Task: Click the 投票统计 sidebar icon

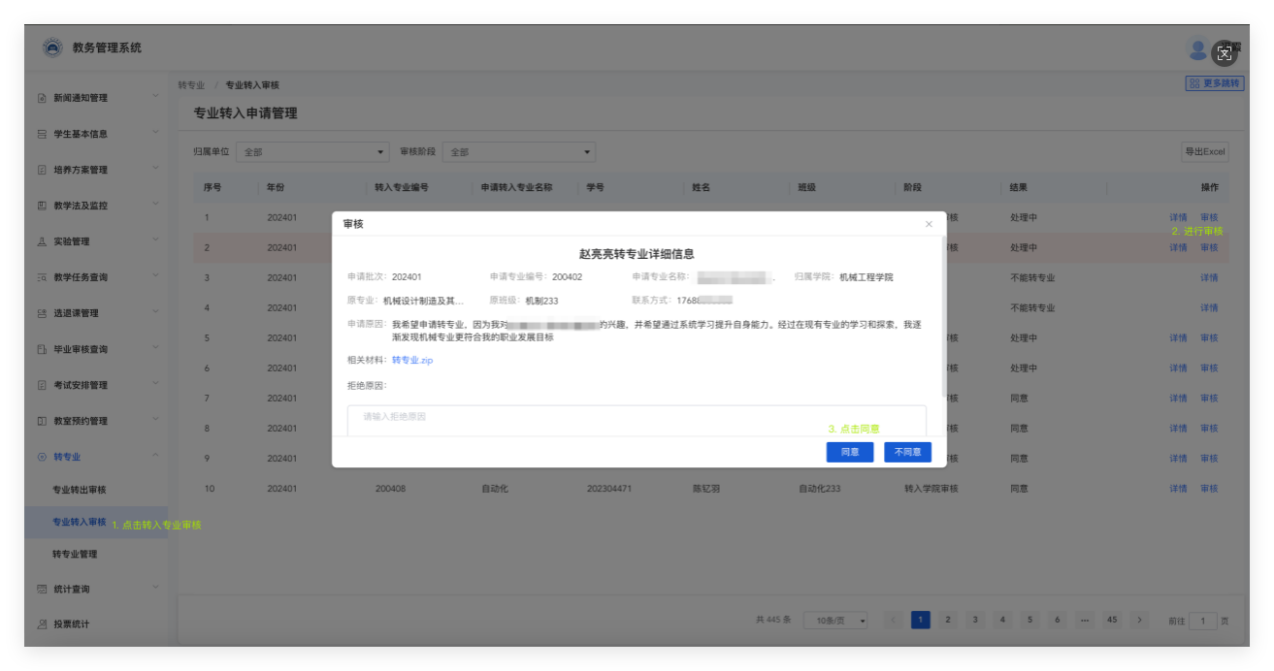Action: (42, 624)
